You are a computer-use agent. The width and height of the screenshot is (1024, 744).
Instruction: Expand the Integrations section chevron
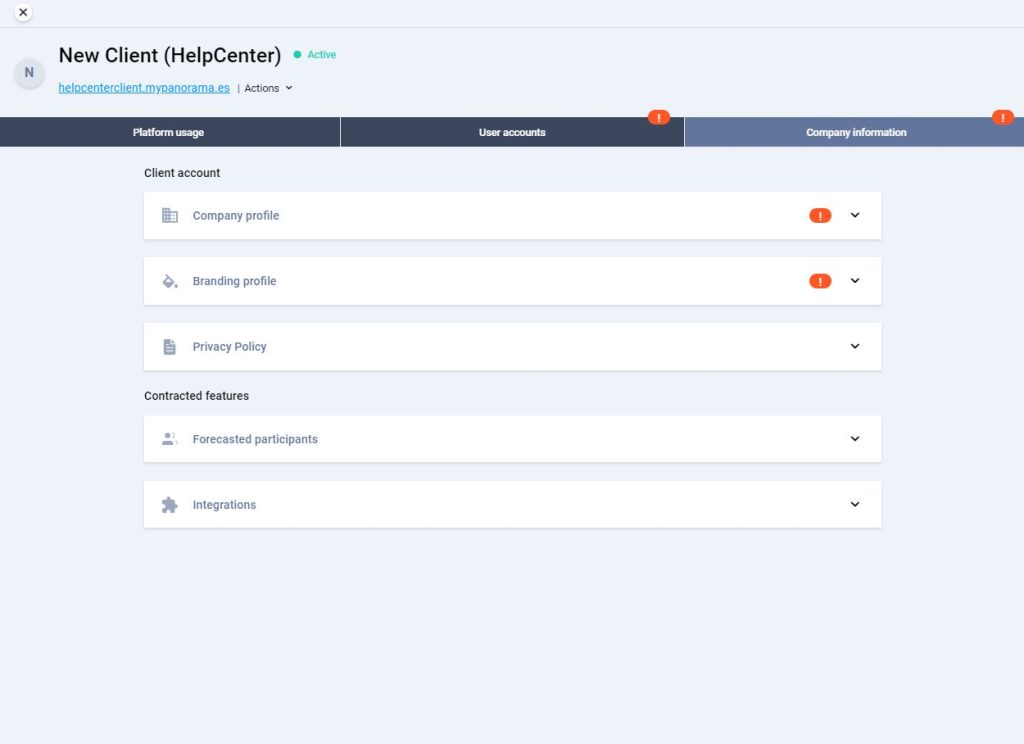[x=855, y=504]
